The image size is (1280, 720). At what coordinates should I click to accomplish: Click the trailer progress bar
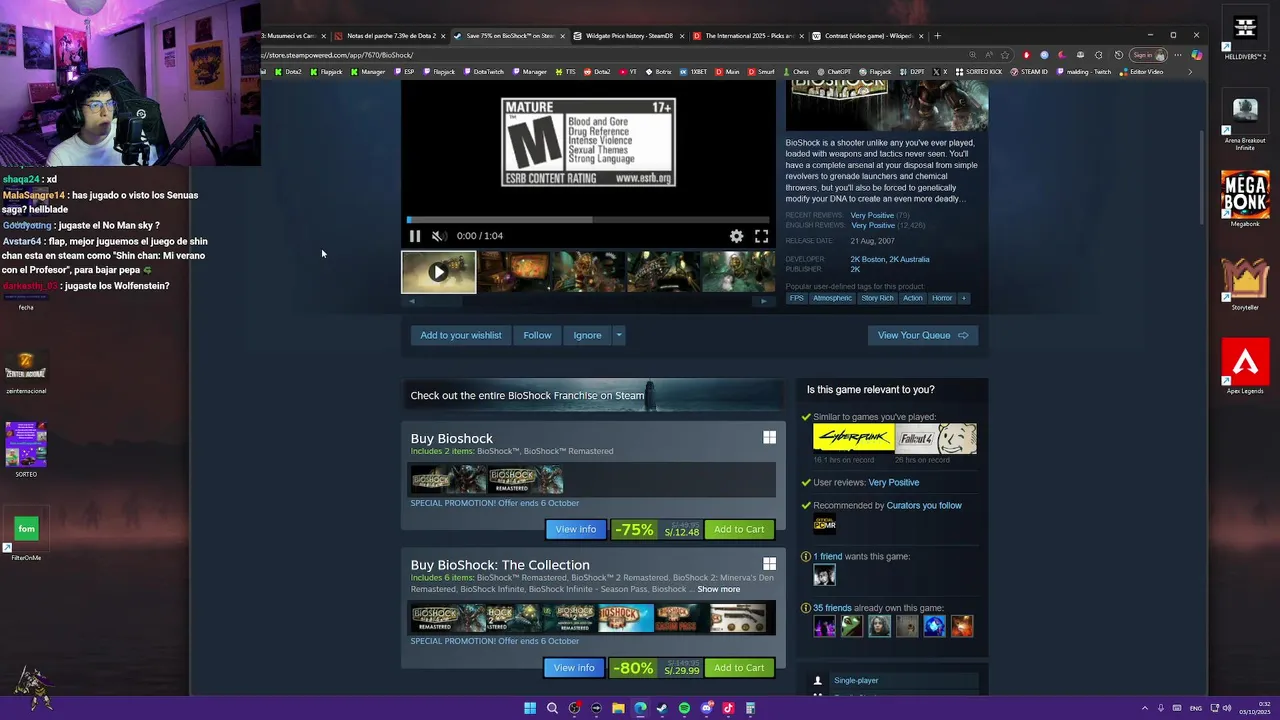point(588,219)
